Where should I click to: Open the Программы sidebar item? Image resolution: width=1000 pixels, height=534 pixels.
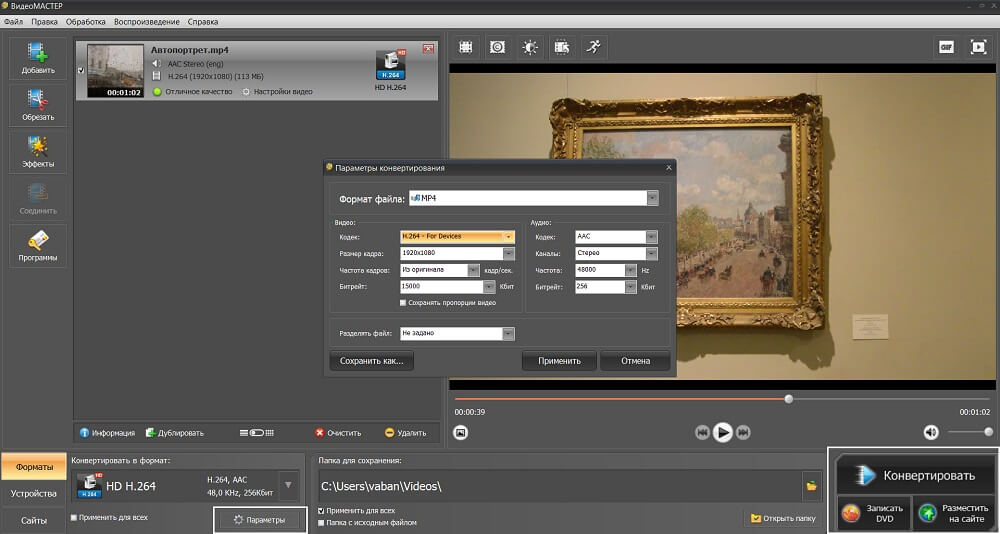pos(38,245)
